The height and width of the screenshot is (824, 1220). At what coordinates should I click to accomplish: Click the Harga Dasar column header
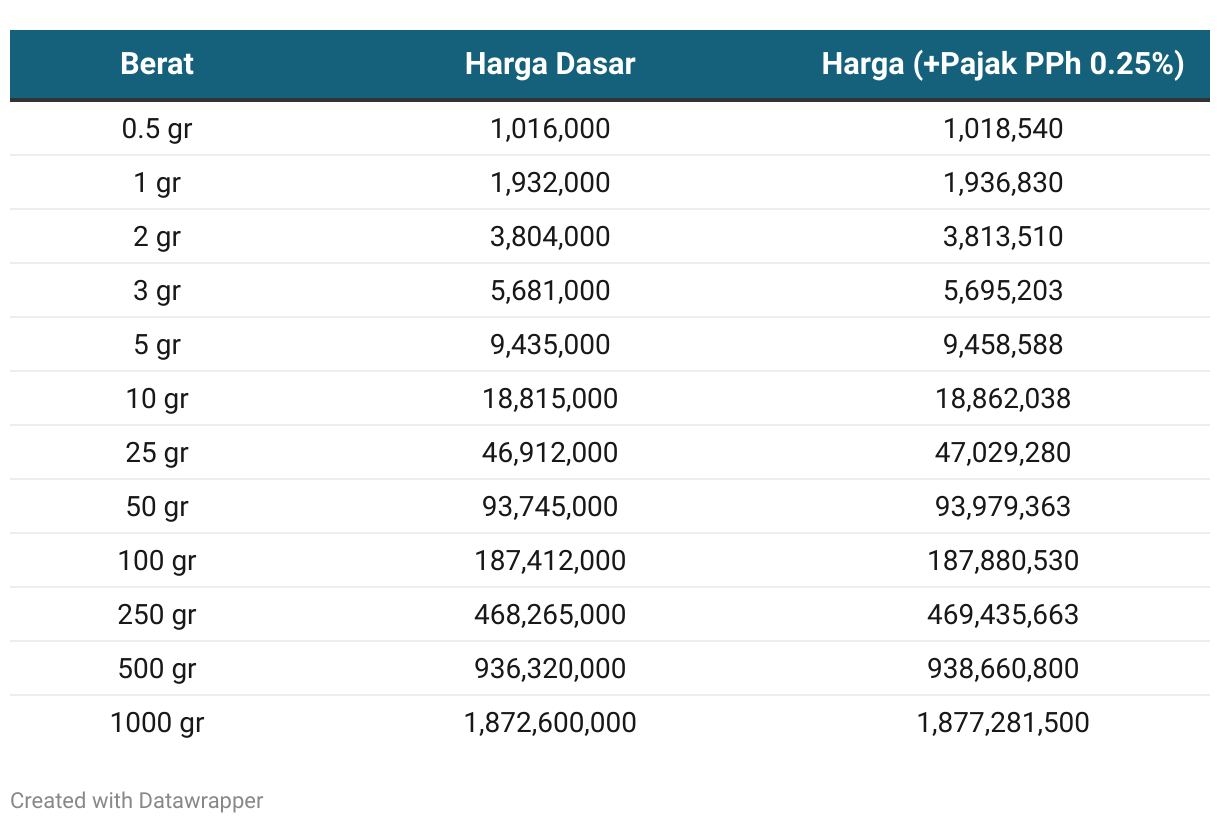[550, 65]
